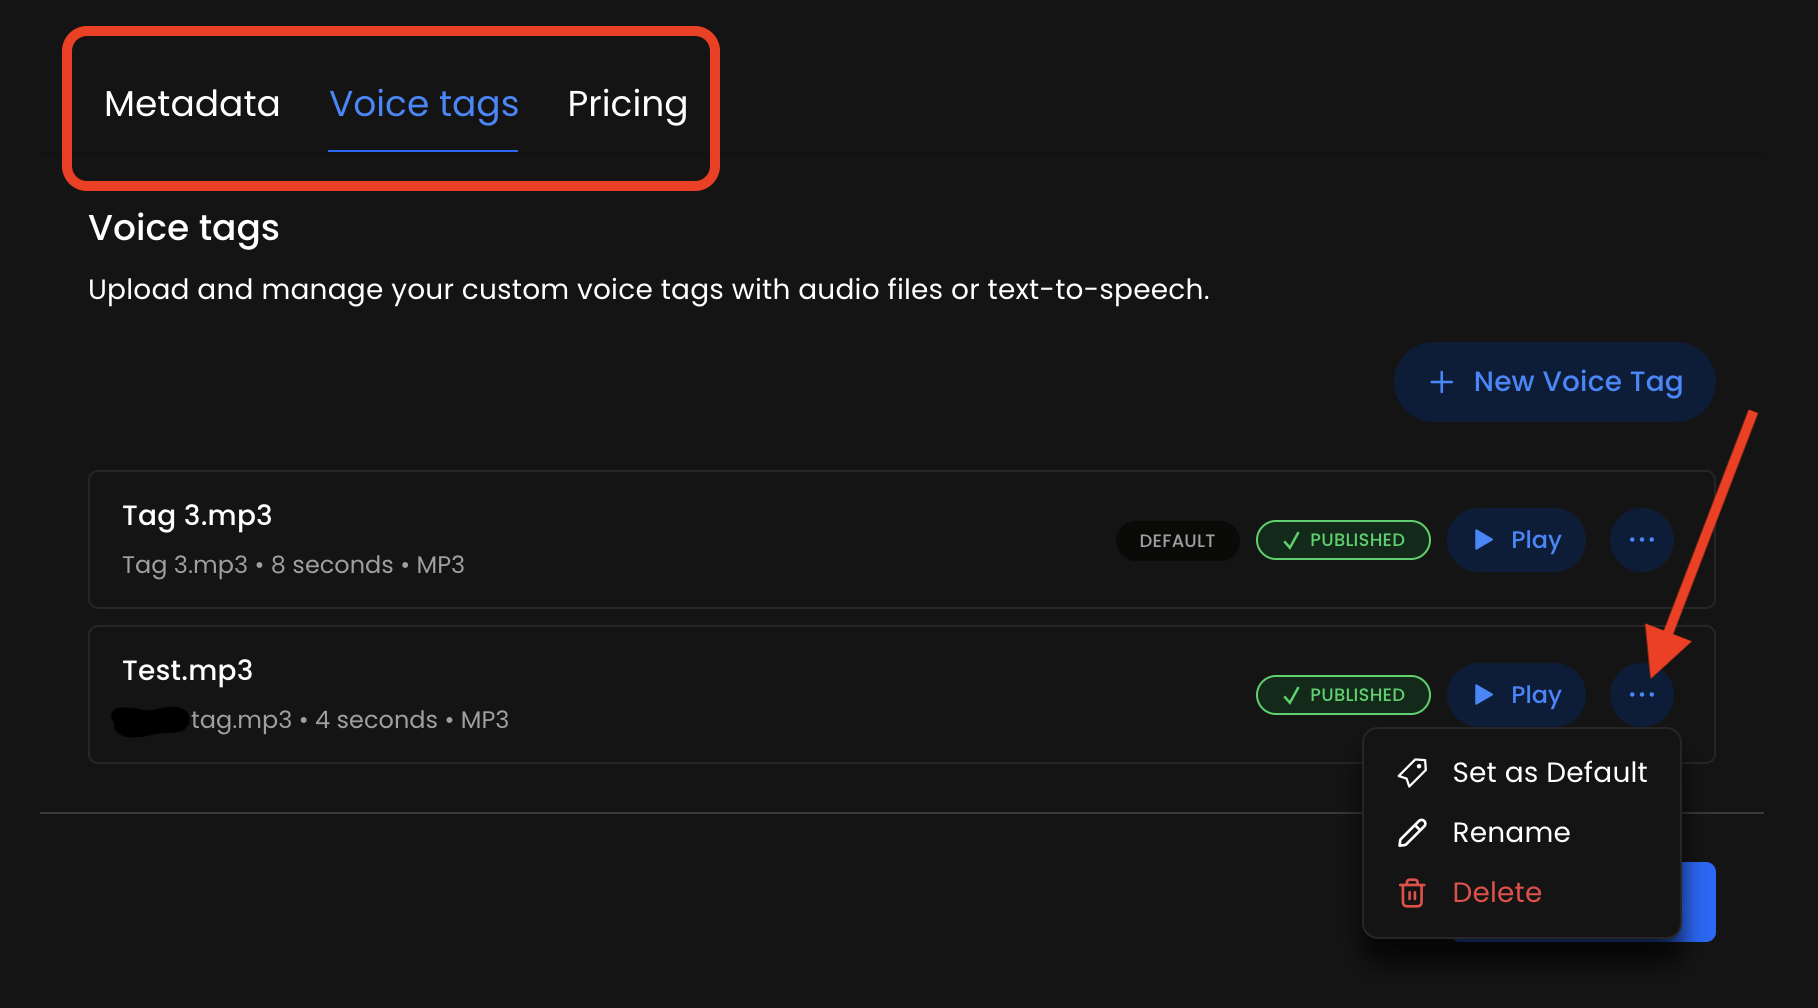
Task: Click the PUBLISHED badge on Test.mp3
Action: (1343, 695)
